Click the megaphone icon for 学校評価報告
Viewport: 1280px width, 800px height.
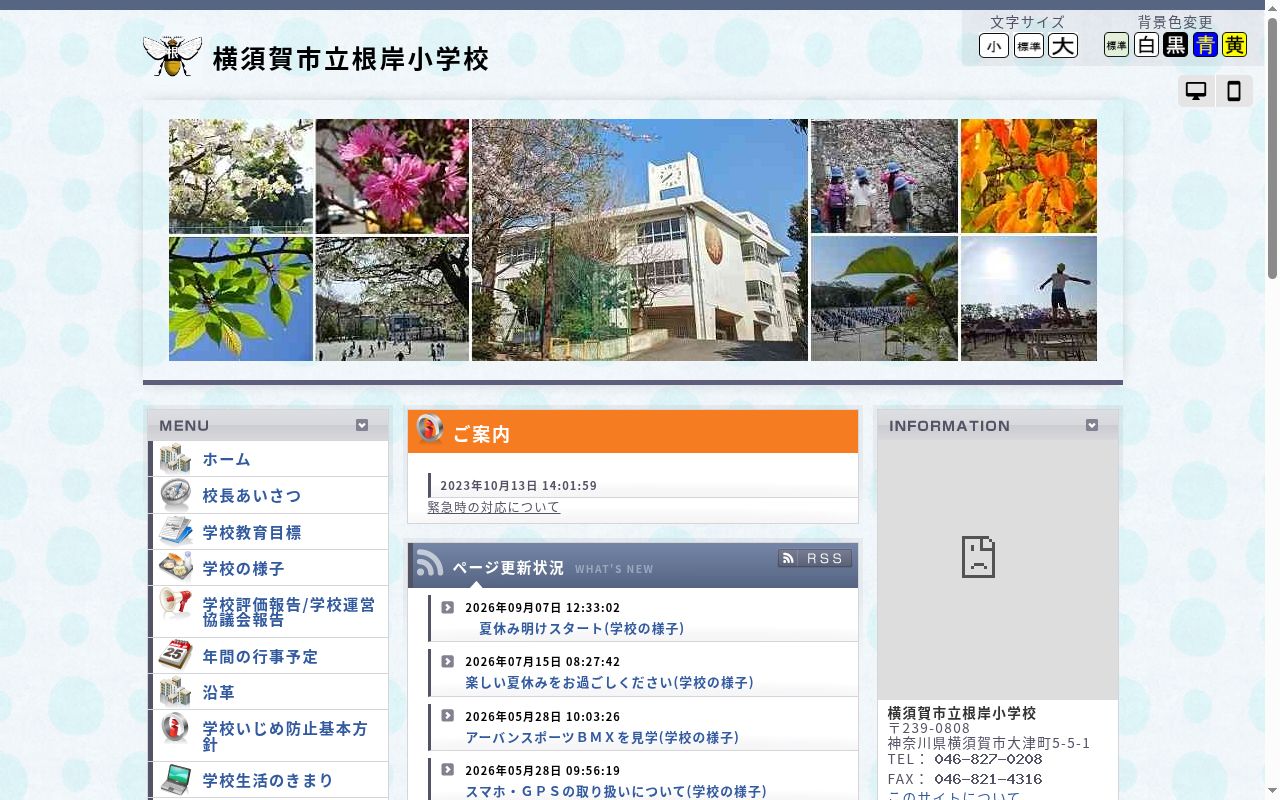(175, 604)
